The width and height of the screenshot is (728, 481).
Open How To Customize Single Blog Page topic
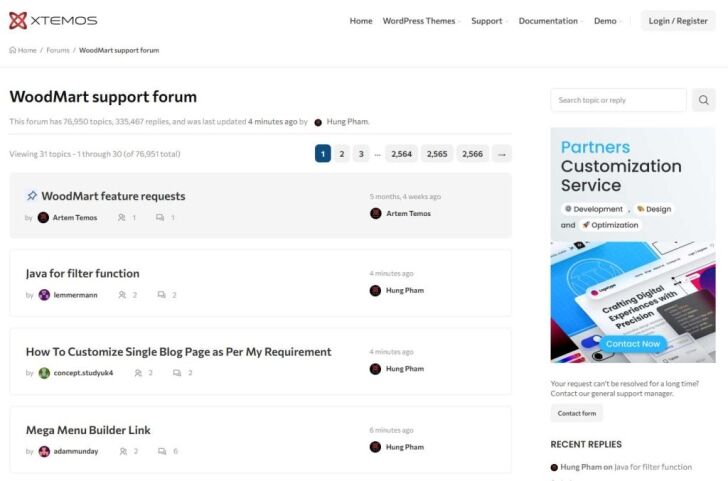point(179,352)
